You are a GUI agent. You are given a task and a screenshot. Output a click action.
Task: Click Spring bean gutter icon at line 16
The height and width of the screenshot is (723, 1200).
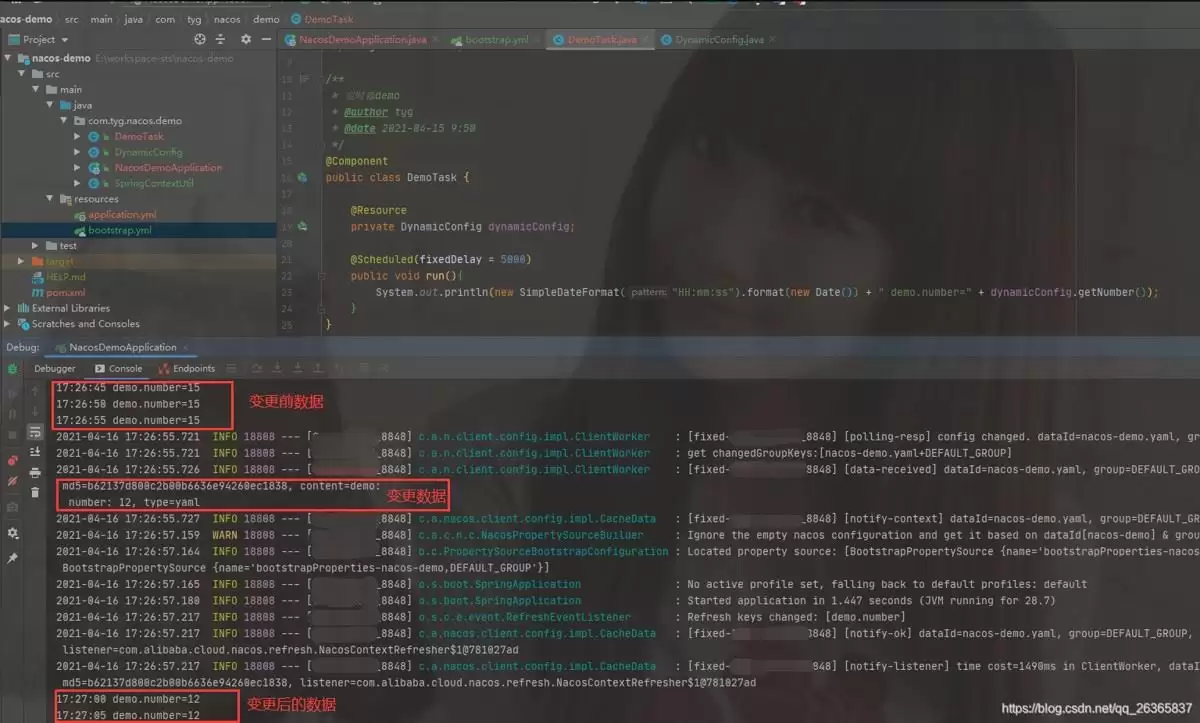[x=302, y=177]
